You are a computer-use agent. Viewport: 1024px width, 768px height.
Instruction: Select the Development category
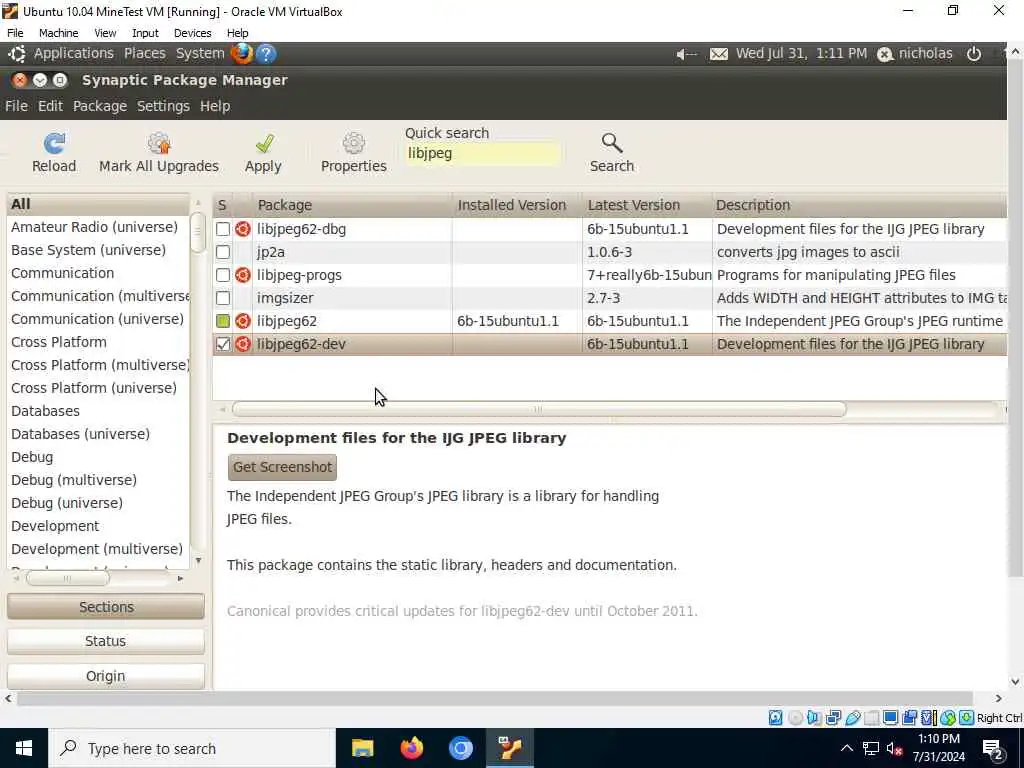point(55,526)
